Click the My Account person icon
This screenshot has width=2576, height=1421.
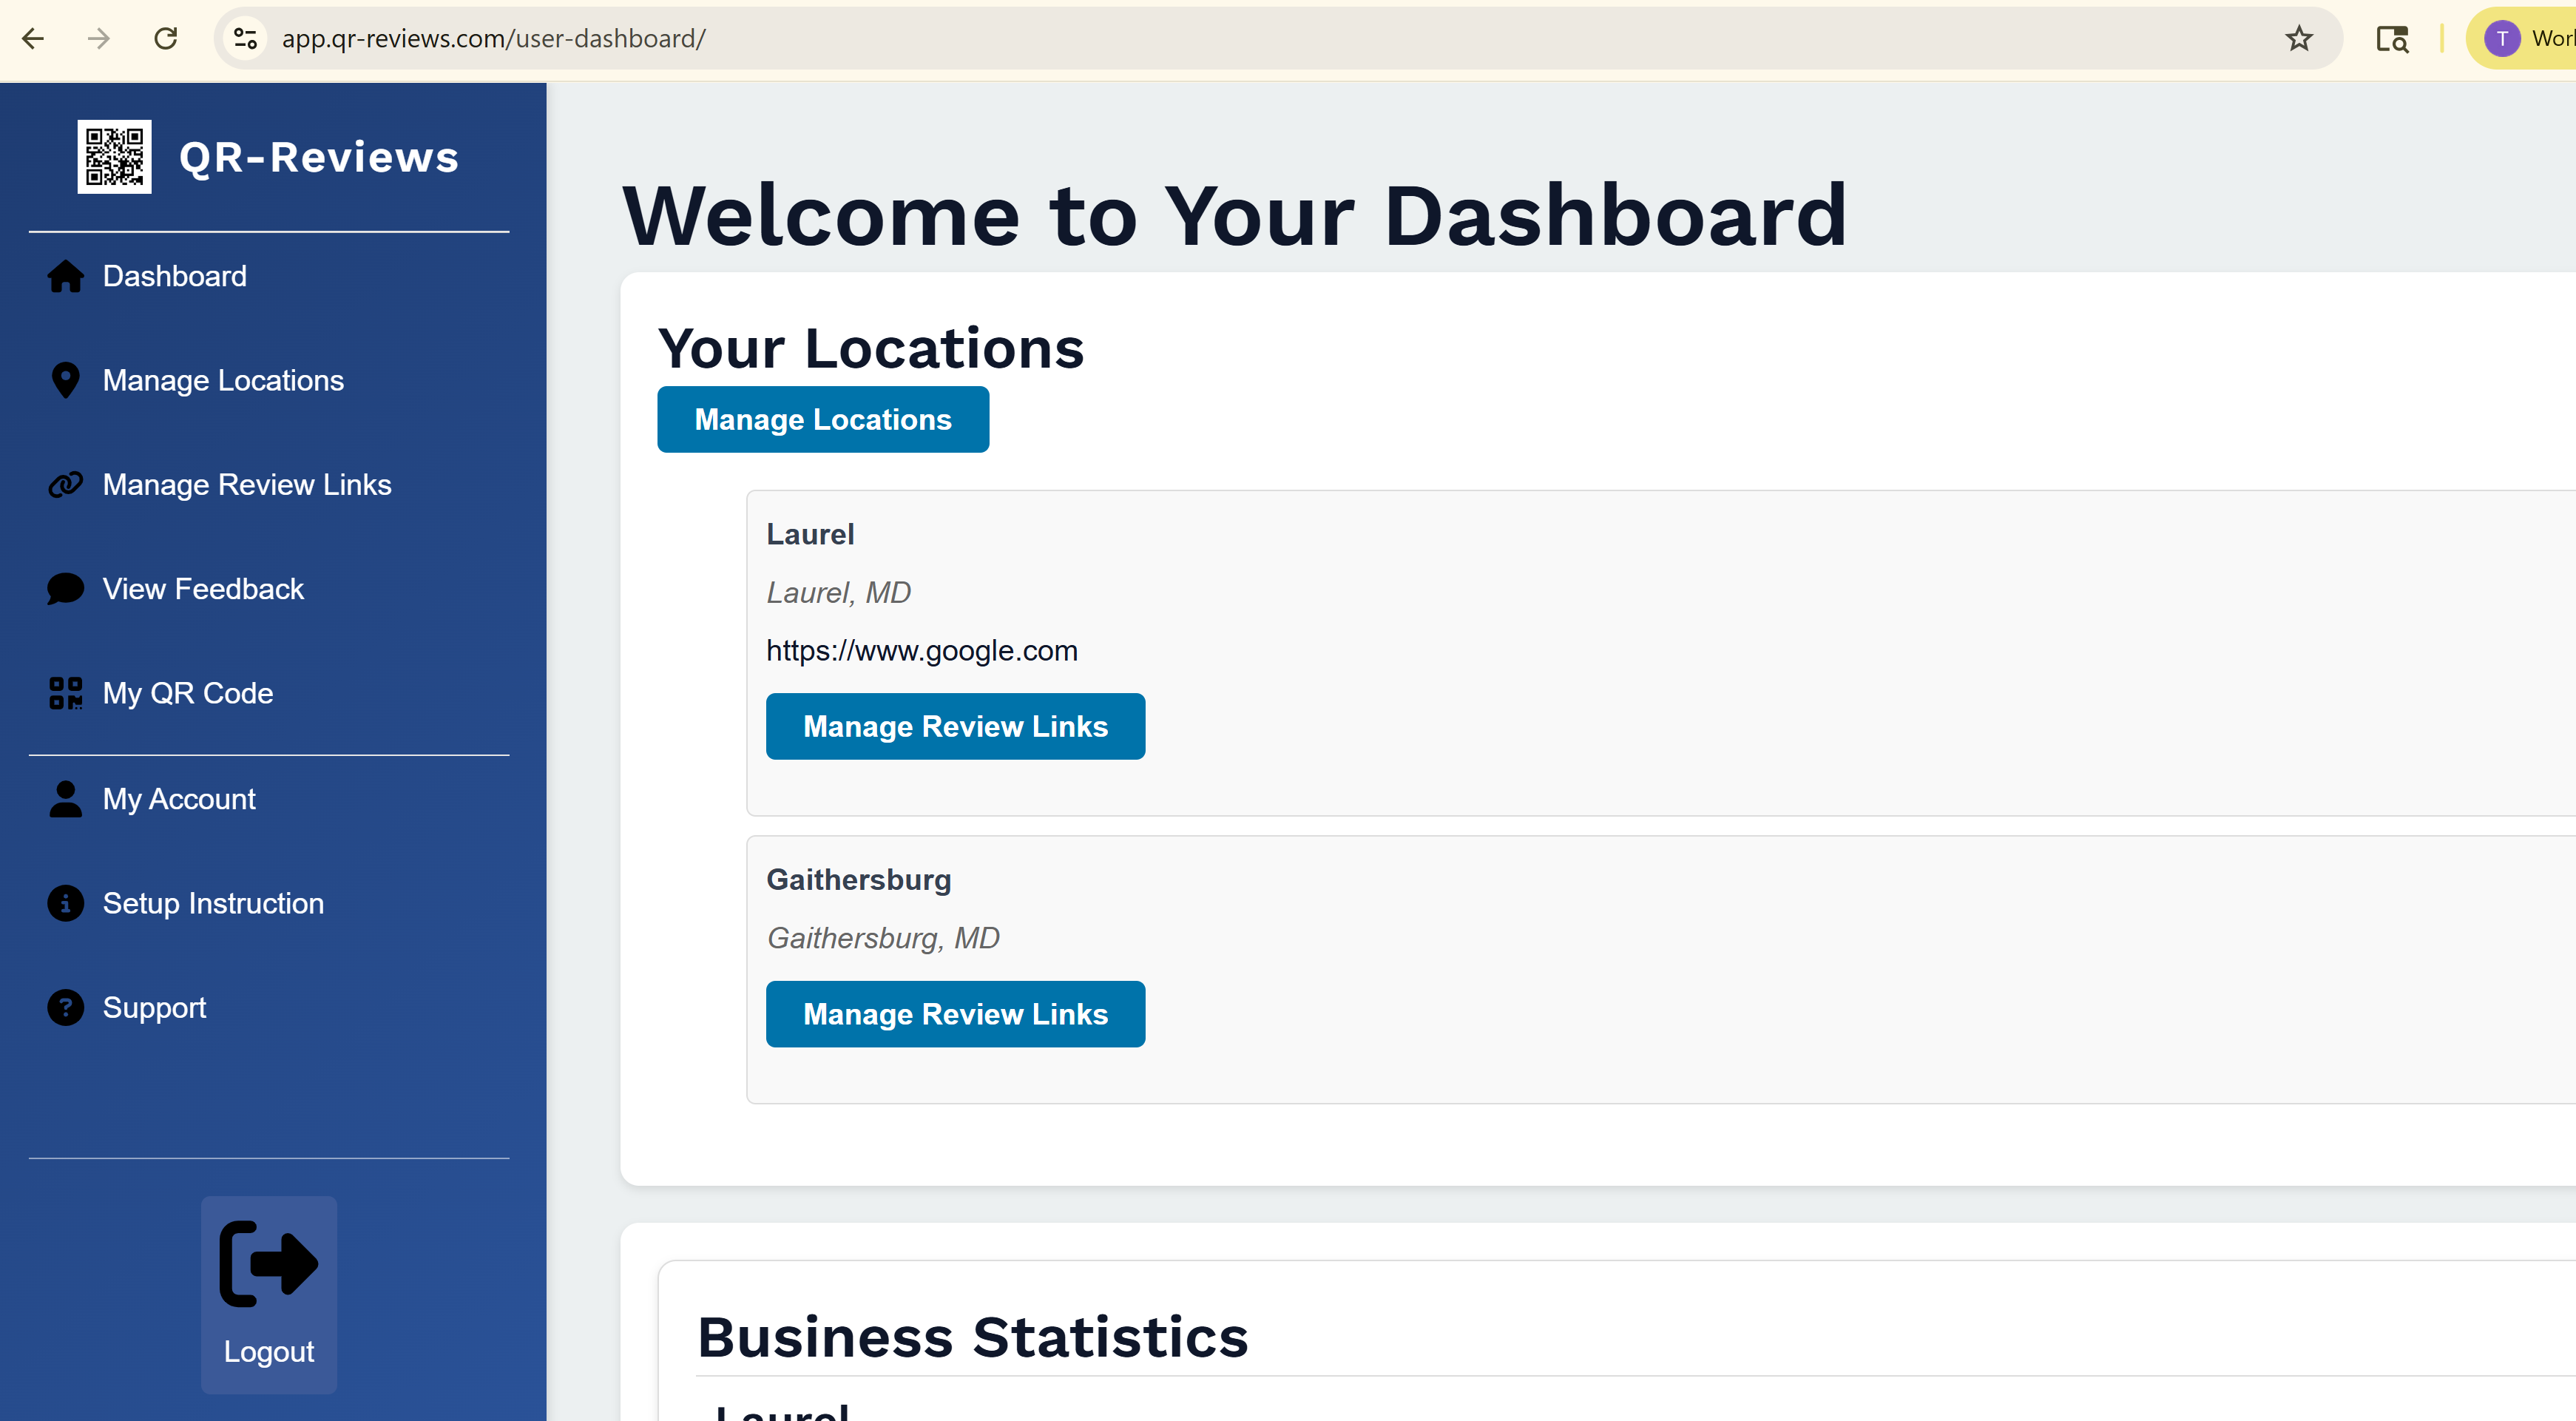65,799
